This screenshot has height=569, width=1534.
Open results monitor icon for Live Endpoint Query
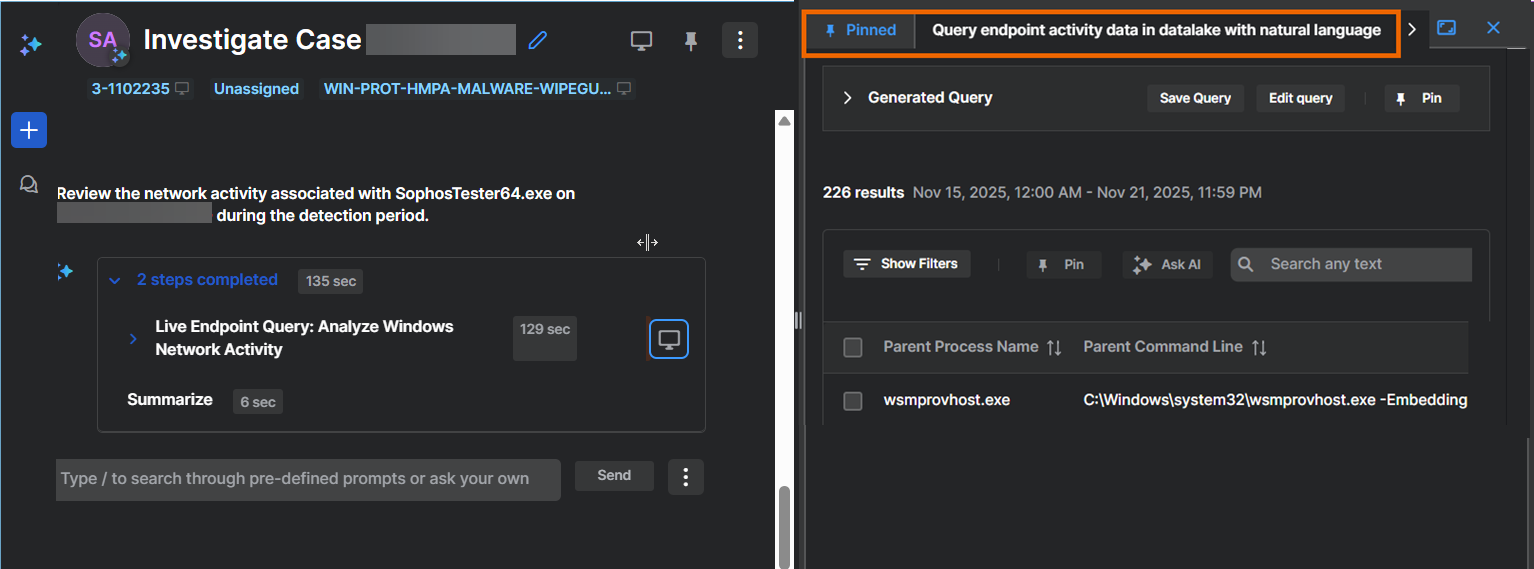pyautogui.click(x=669, y=339)
